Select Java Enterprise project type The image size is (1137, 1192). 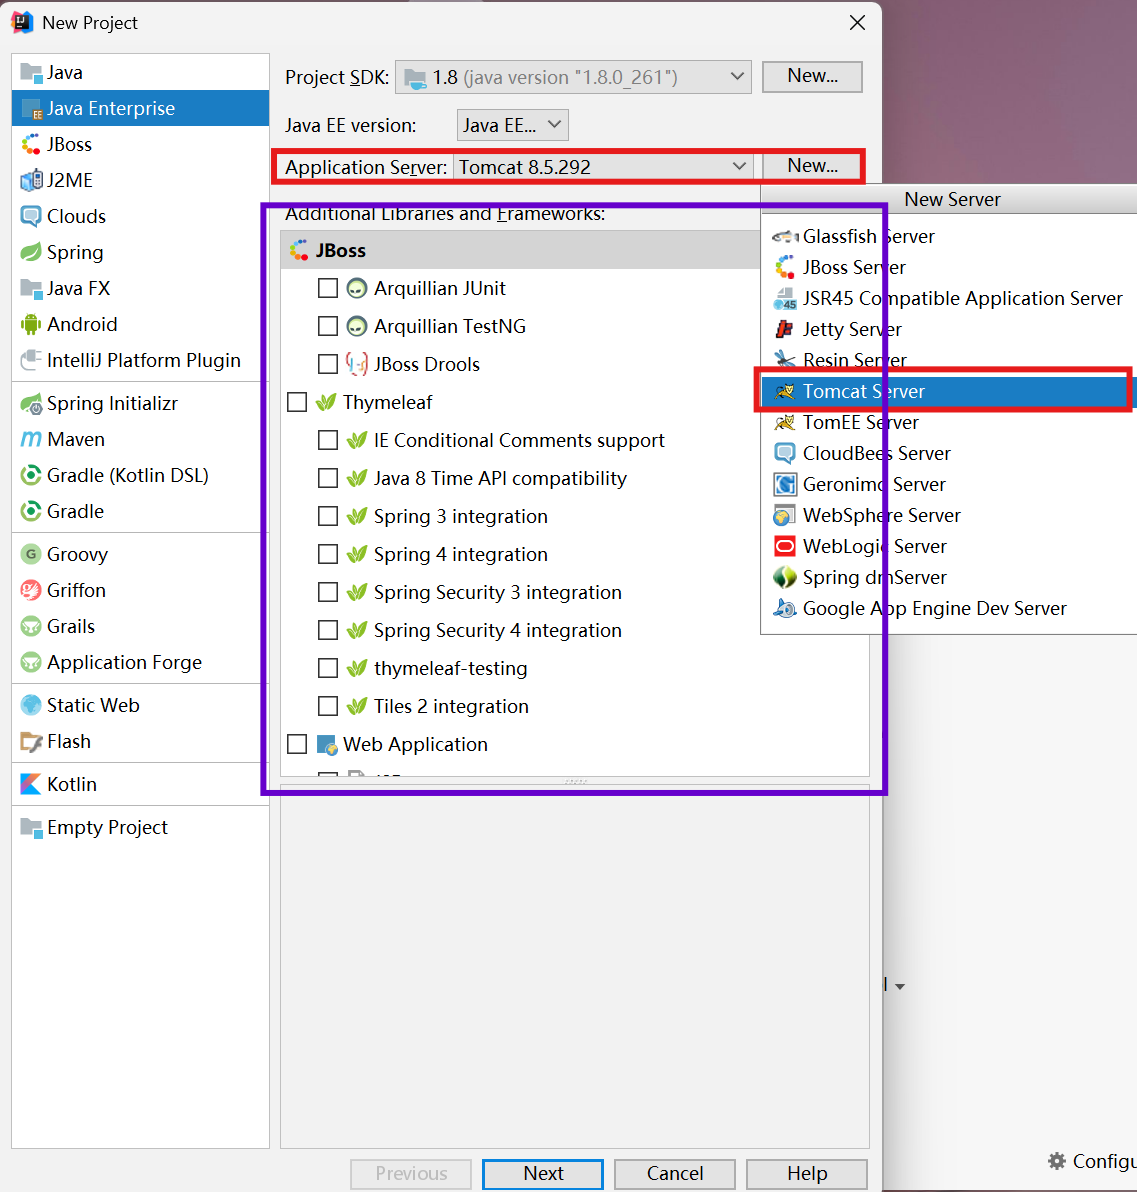click(x=141, y=109)
